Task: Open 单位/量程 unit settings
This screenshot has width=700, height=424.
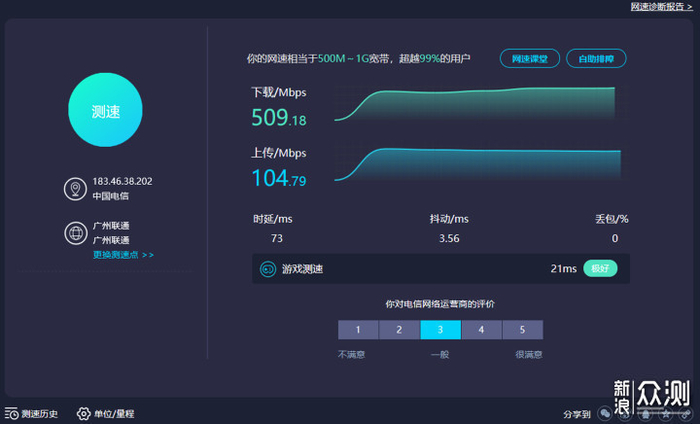Action: pyautogui.click(x=112, y=413)
